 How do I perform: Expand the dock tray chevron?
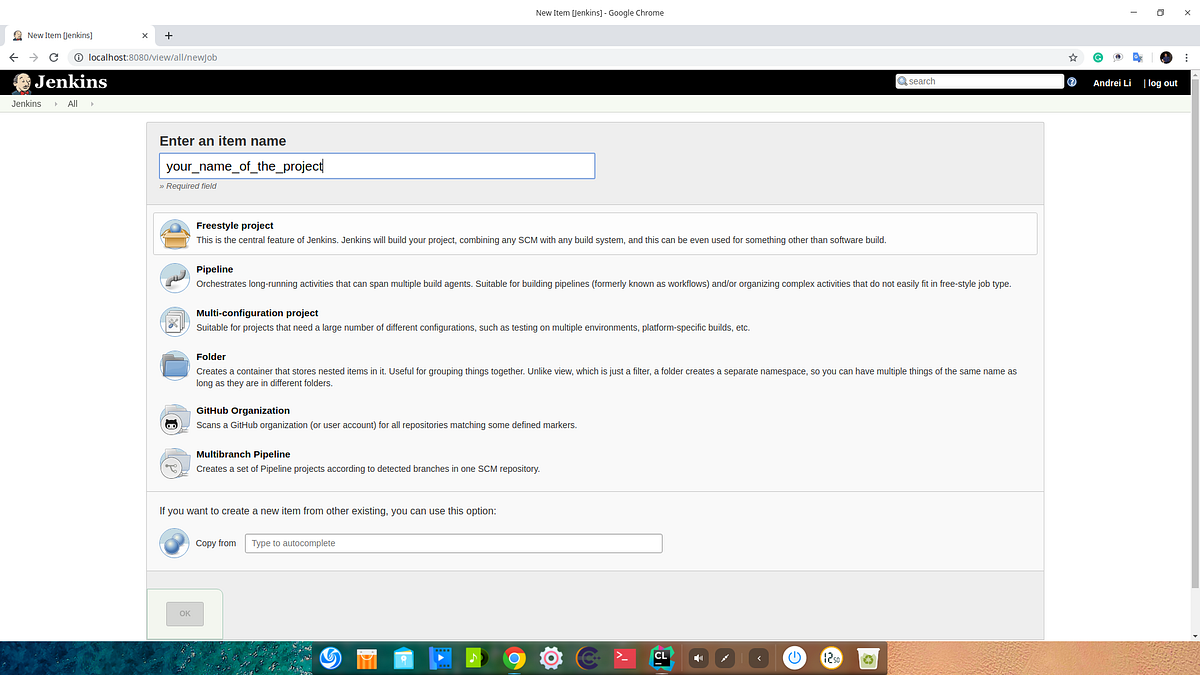(x=759, y=658)
